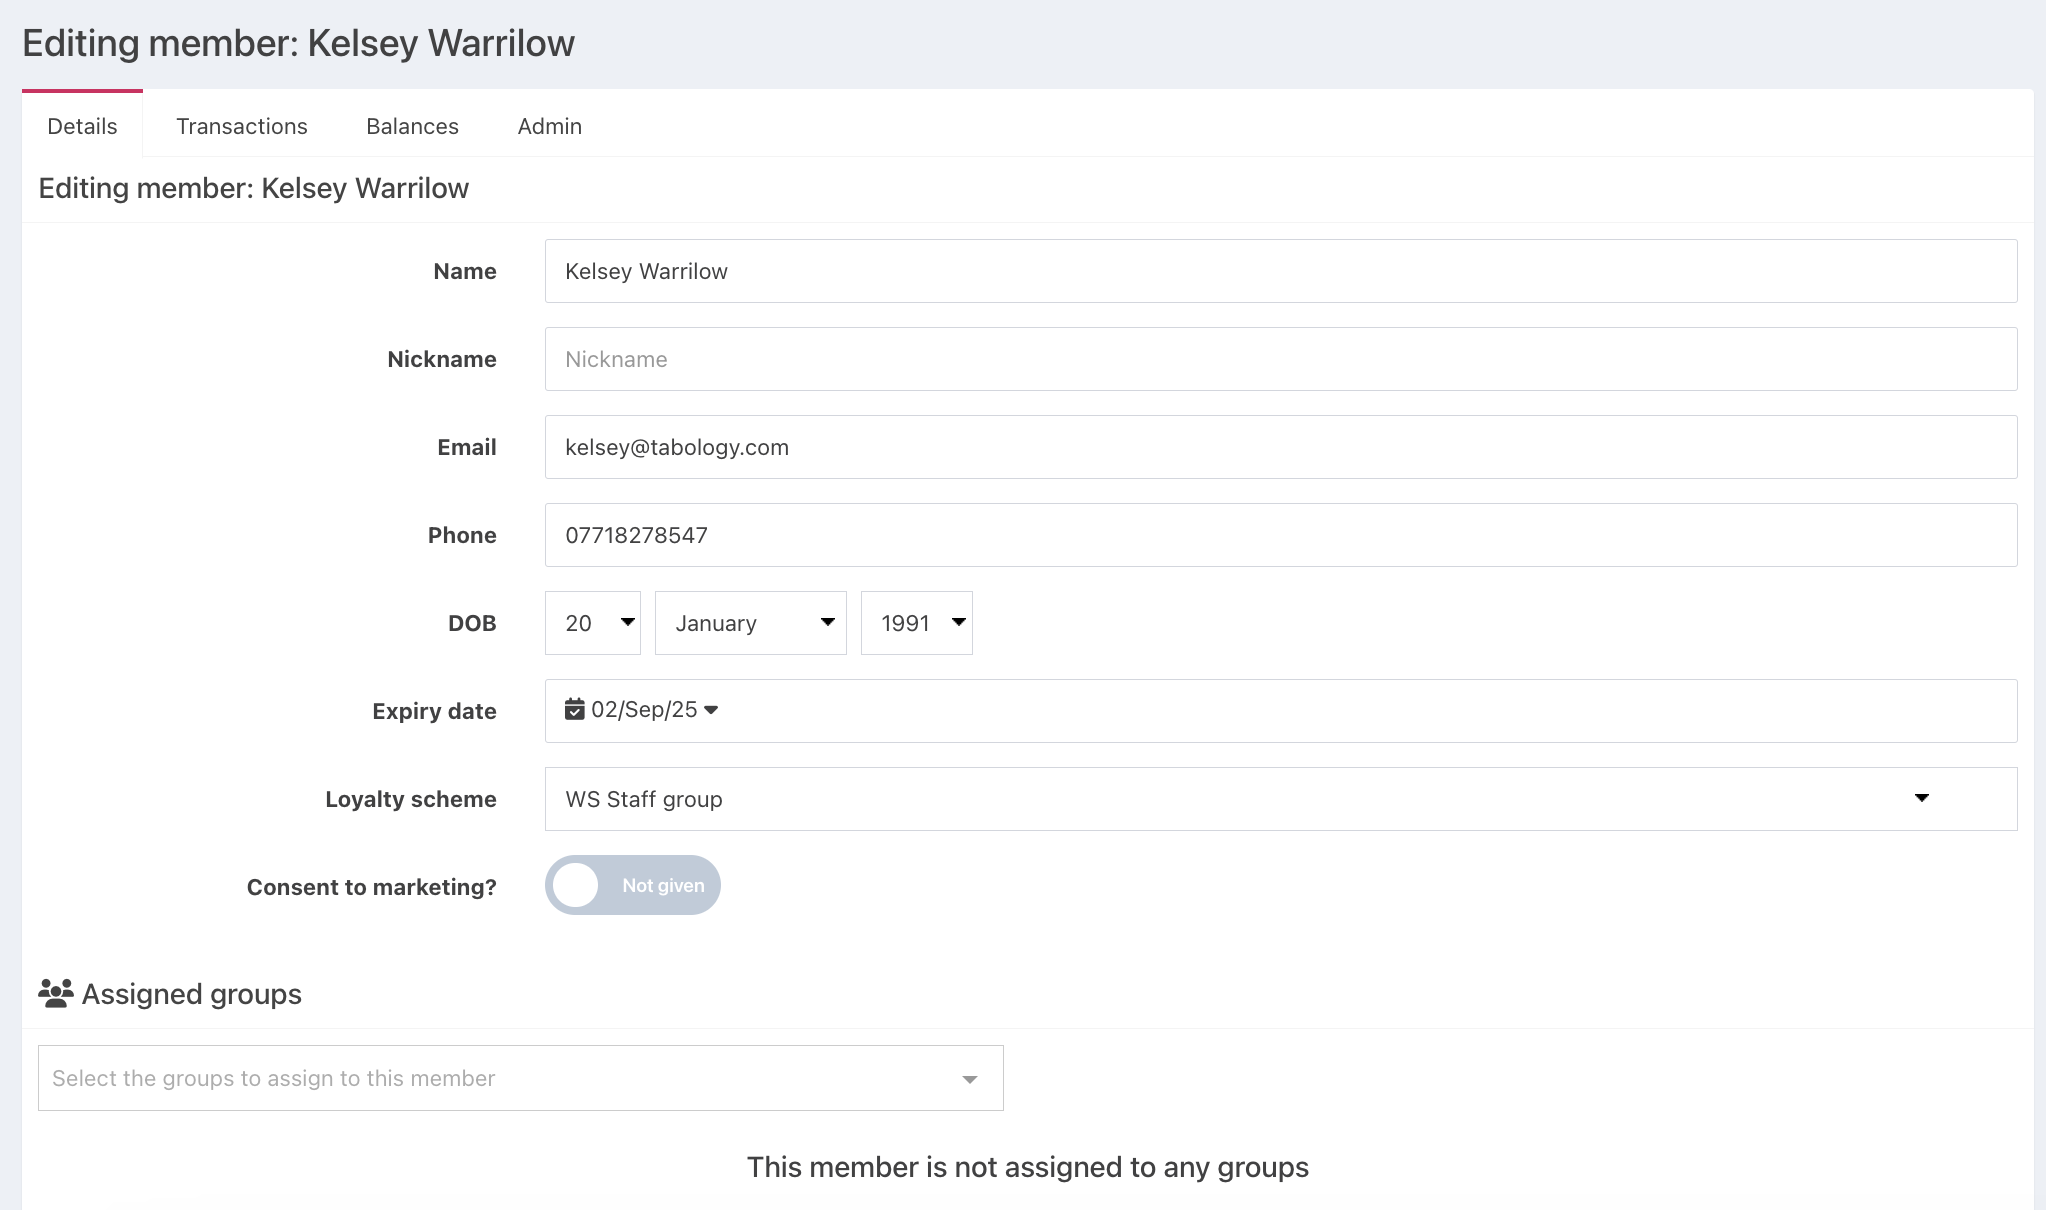Image resolution: width=2046 pixels, height=1210 pixels.
Task: Open the DOB year dropdown showing 1991
Action: pyautogui.click(x=917, y=623)
